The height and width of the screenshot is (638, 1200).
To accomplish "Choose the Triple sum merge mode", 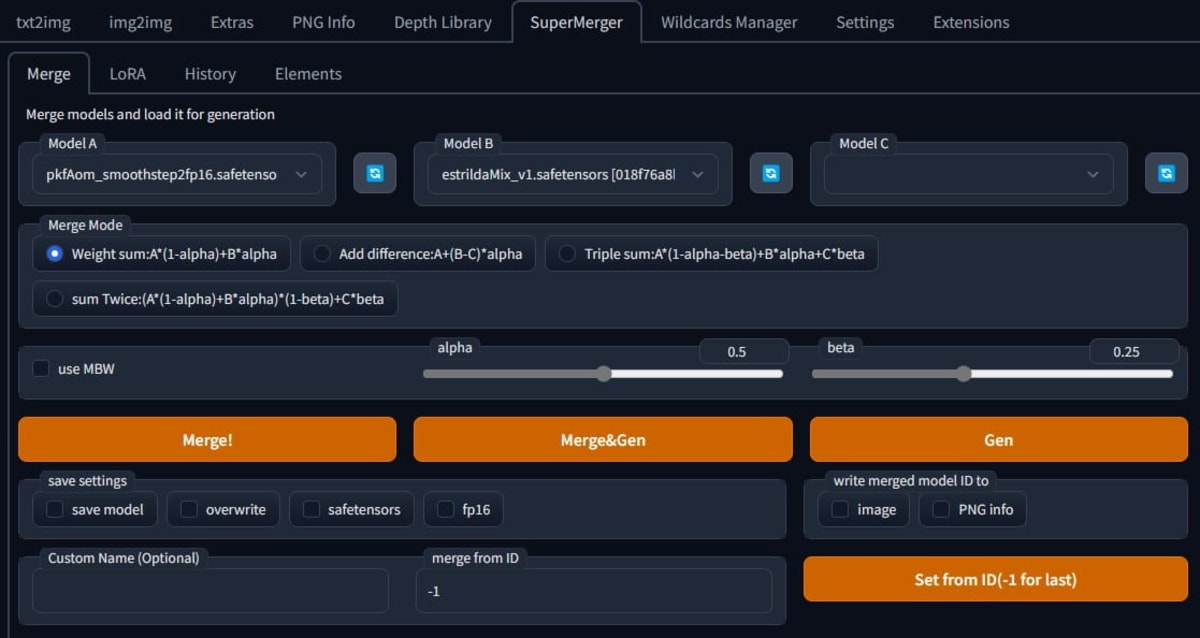I will [711, 254].
